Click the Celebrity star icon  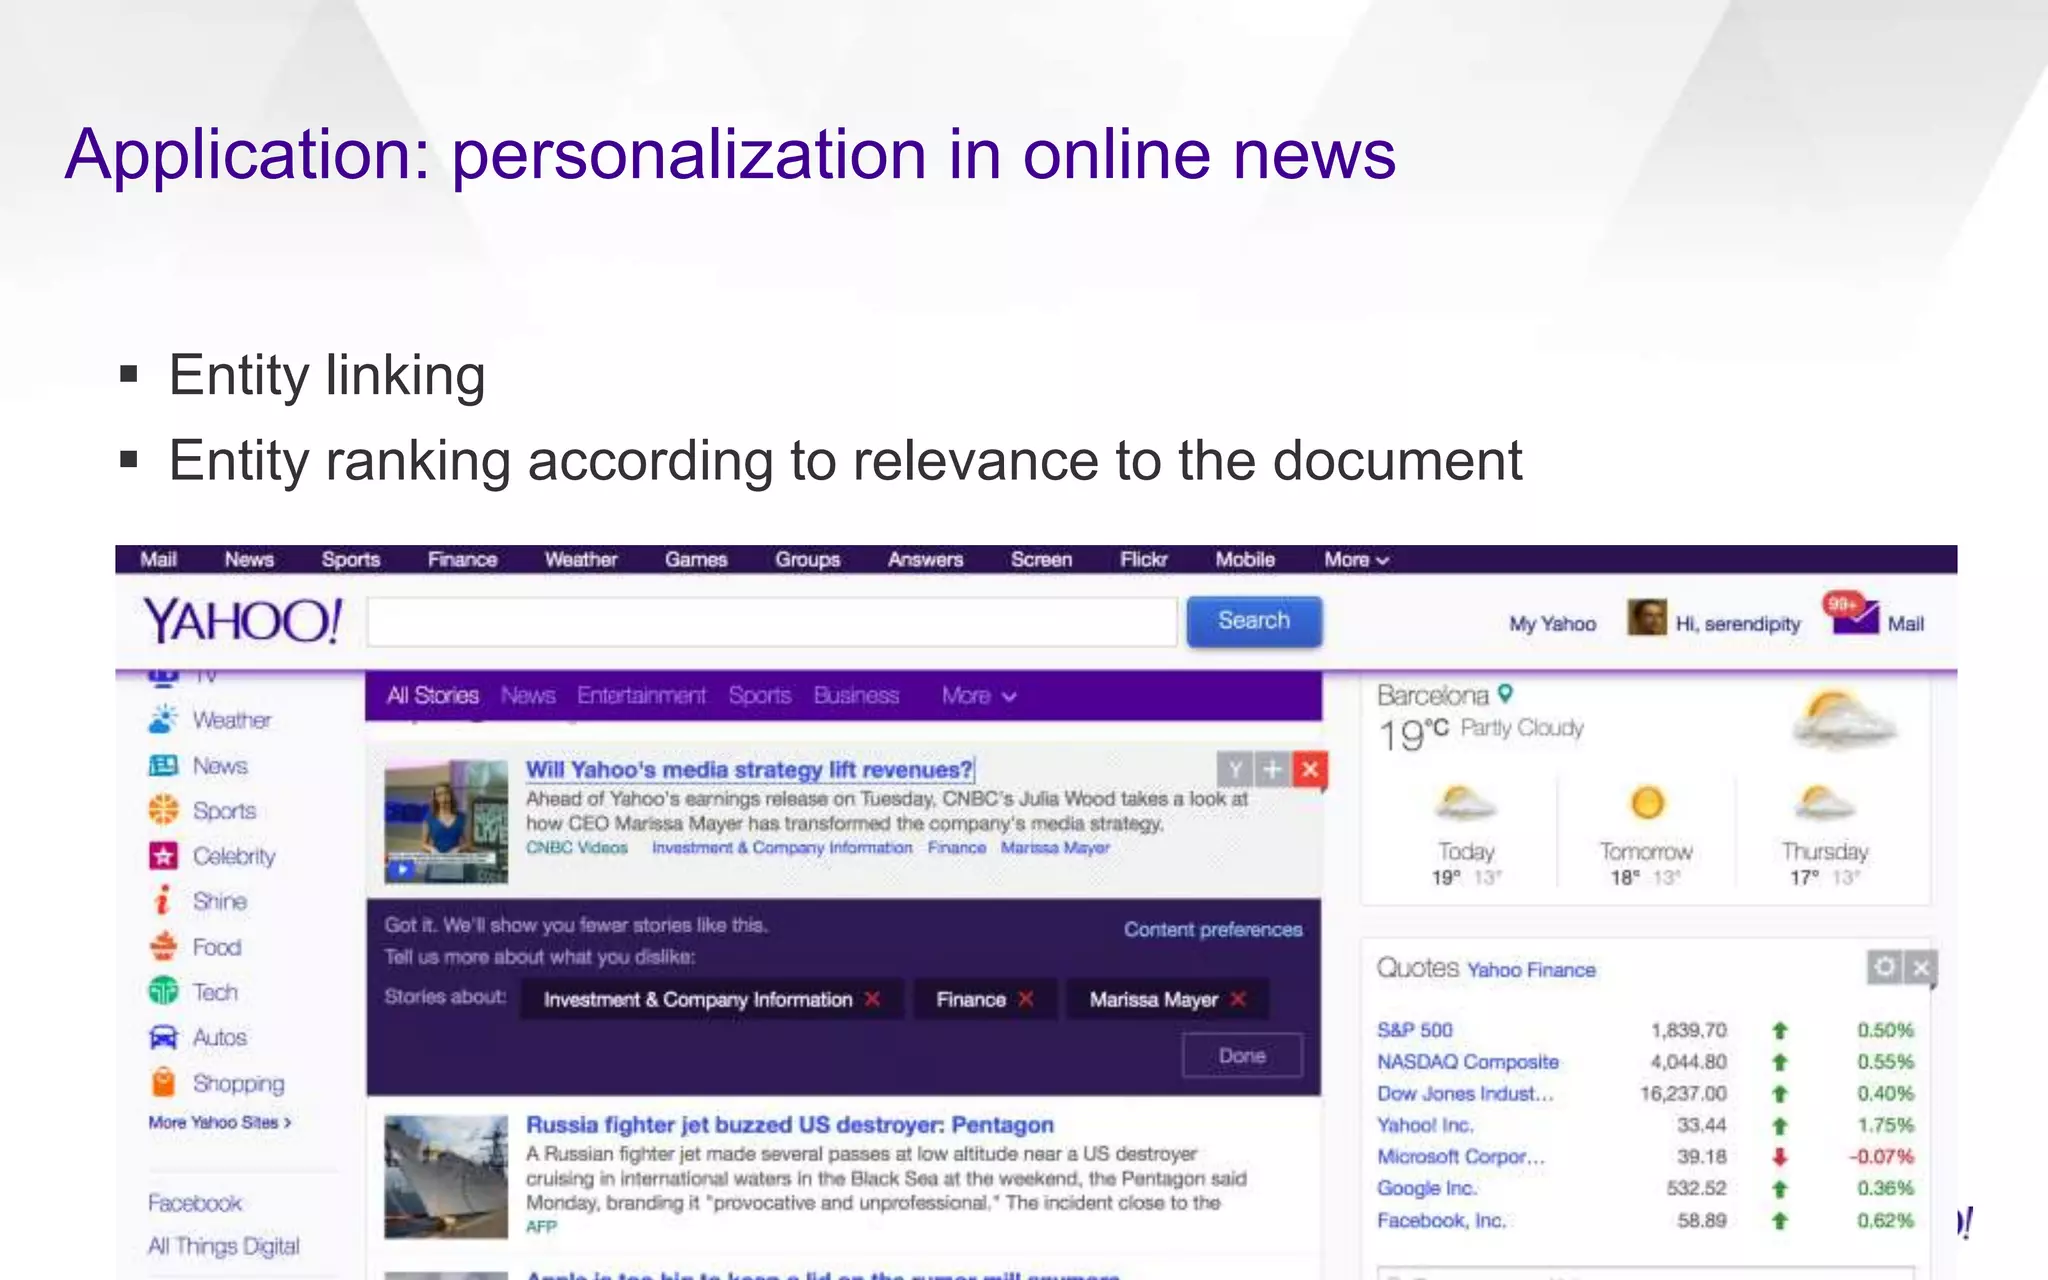(x=163, y=856)
